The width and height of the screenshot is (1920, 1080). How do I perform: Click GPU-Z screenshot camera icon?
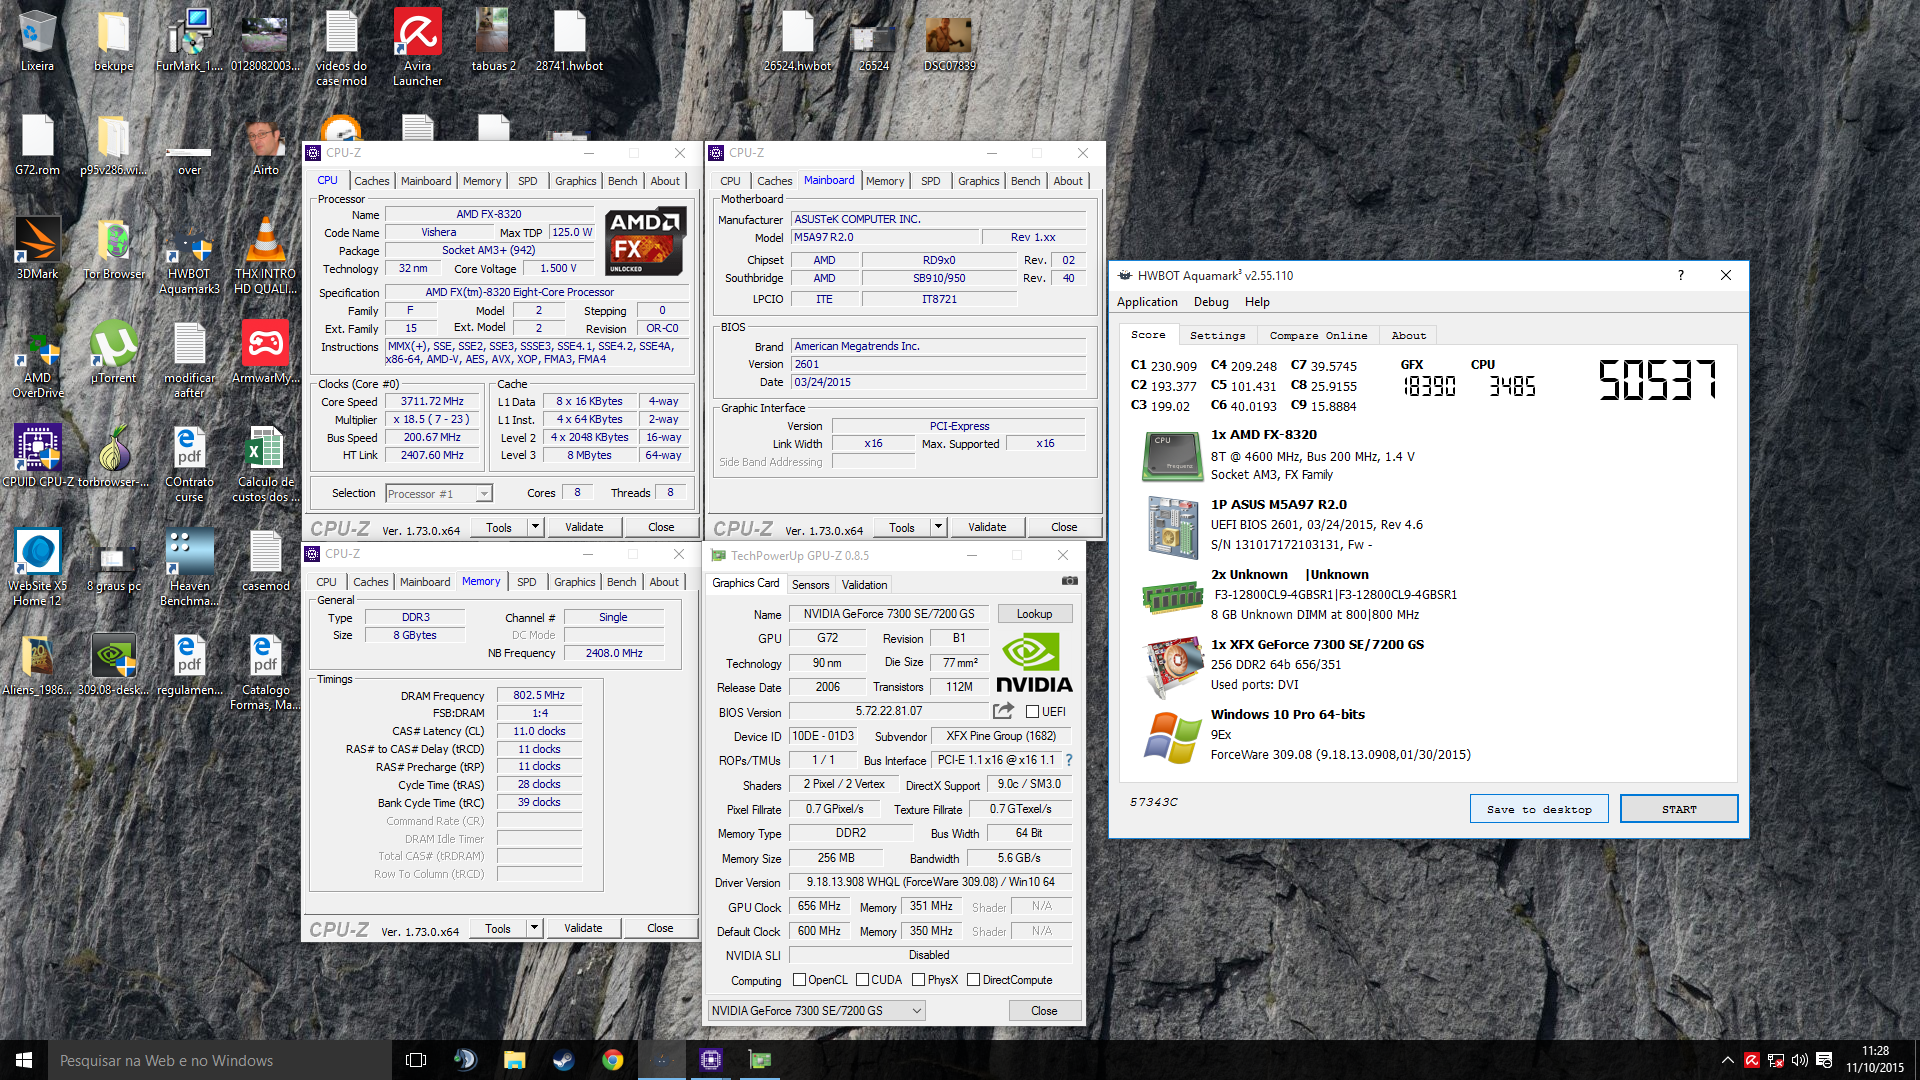(1069, 581)
